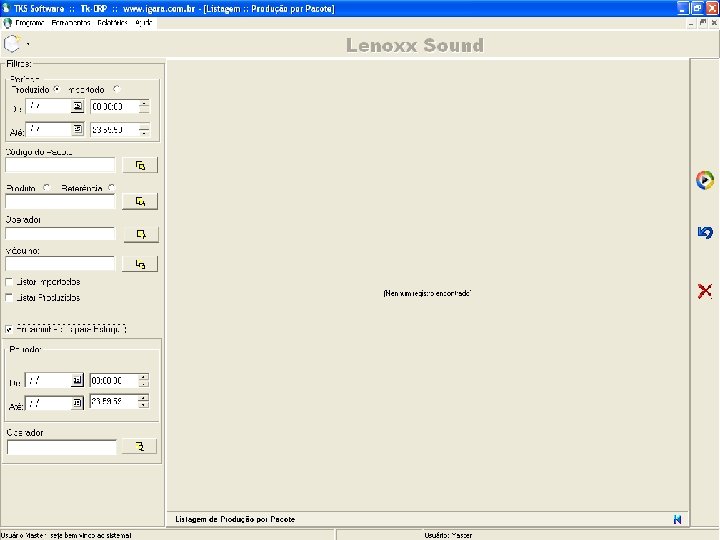Screen dimensions: 720x540
Task: Click the lower Período 00:00:00 time field
Action: pyautogui.click(x=114, y=380)
